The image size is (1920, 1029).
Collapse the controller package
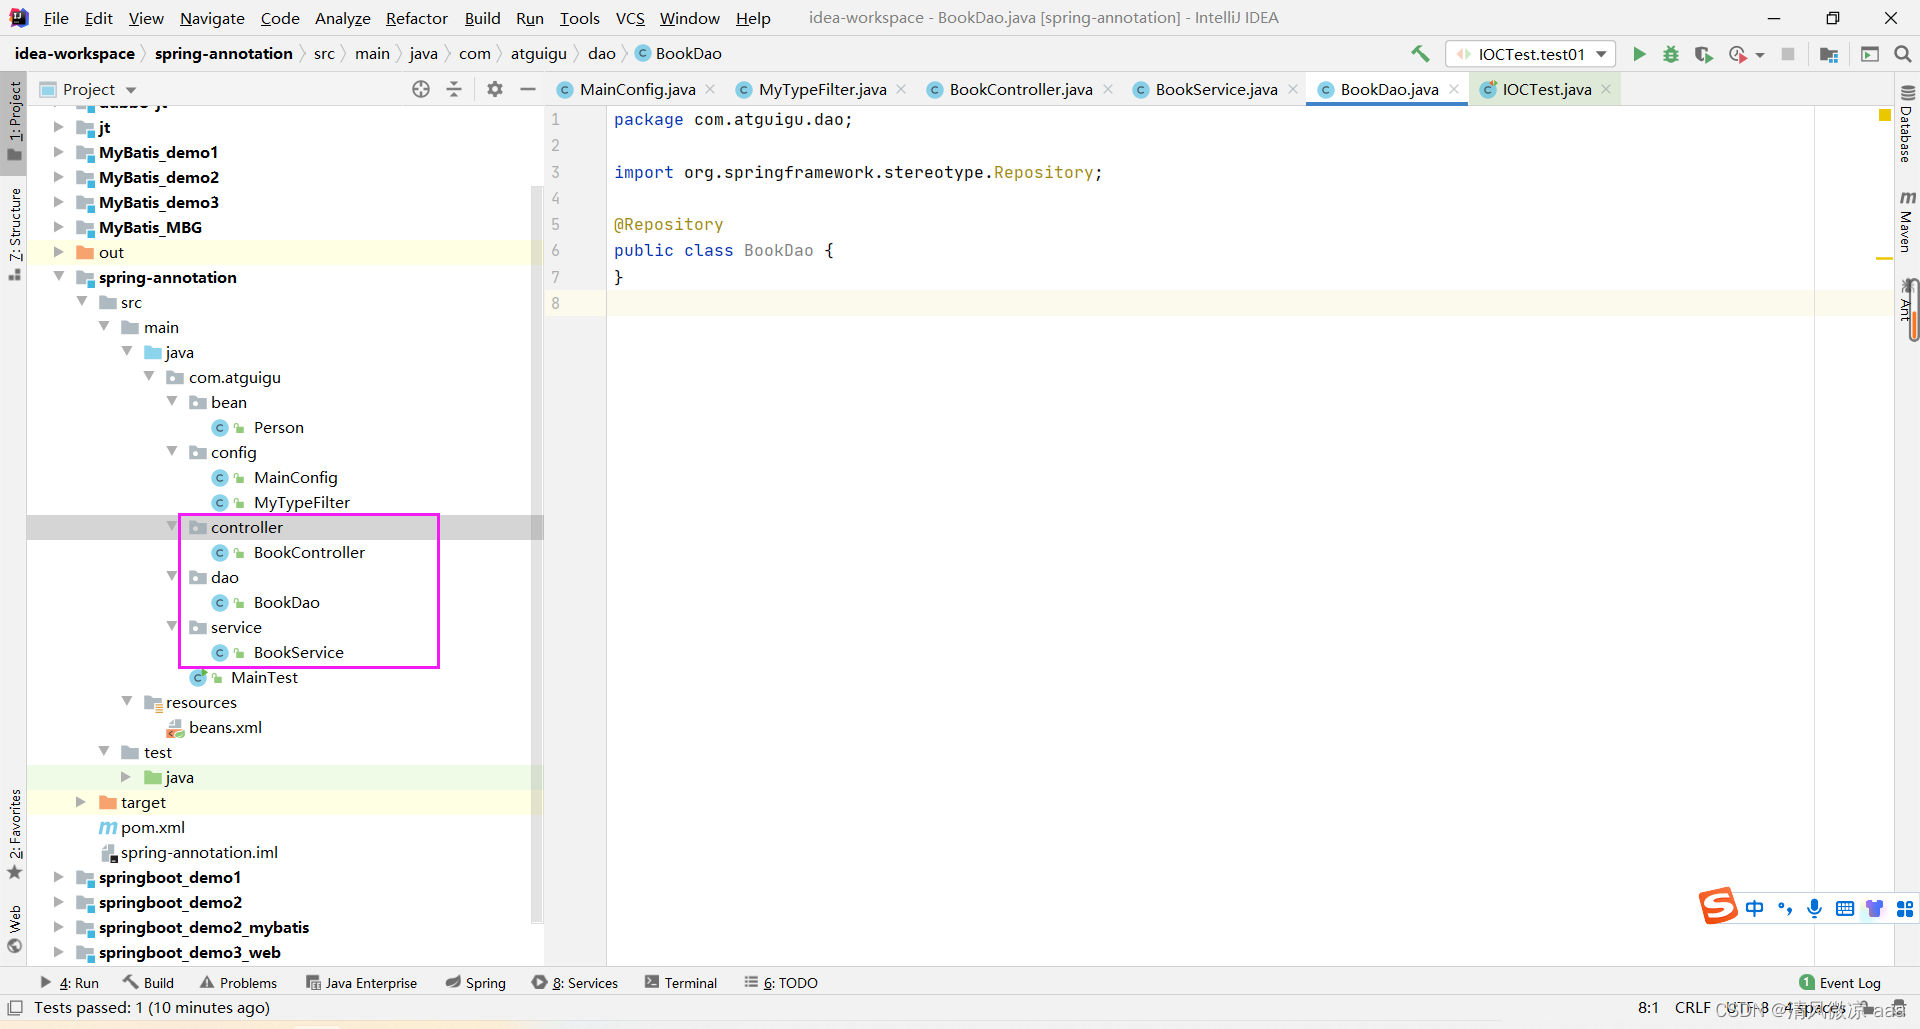(172, 527)
